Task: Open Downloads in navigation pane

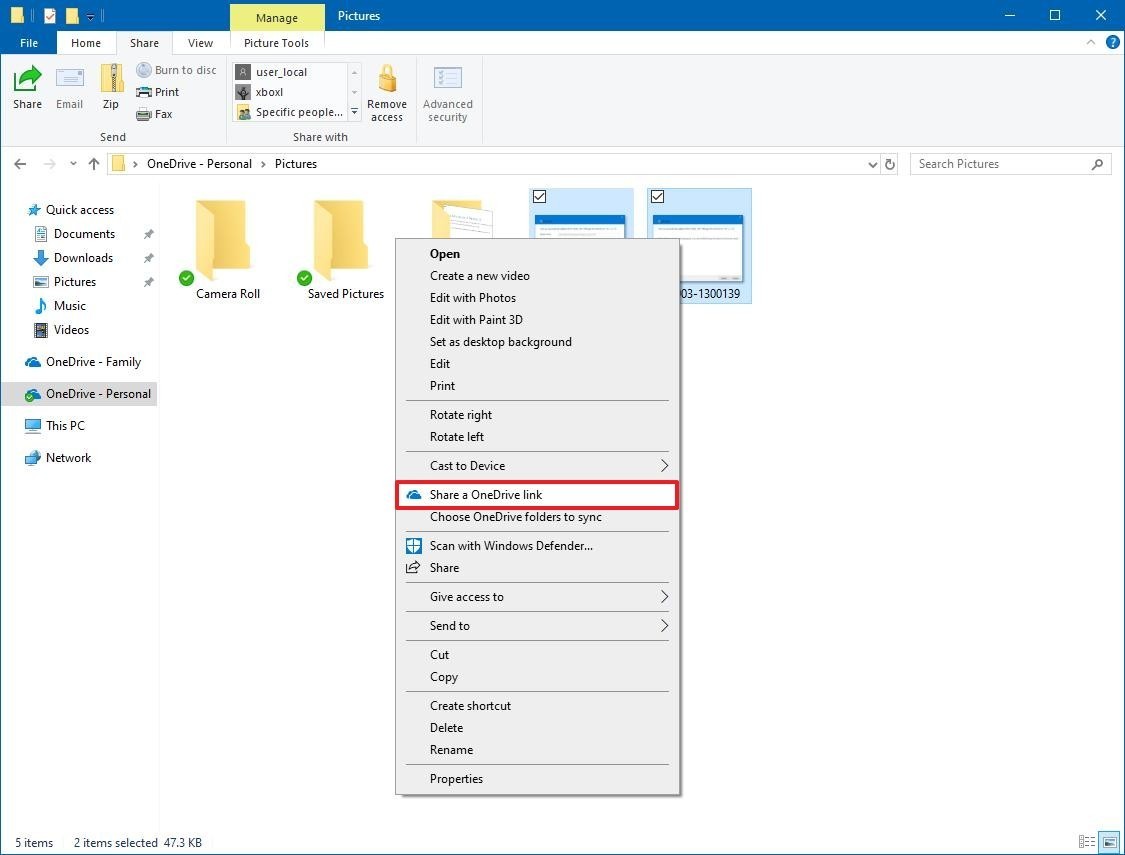Action: pos(83,258)
